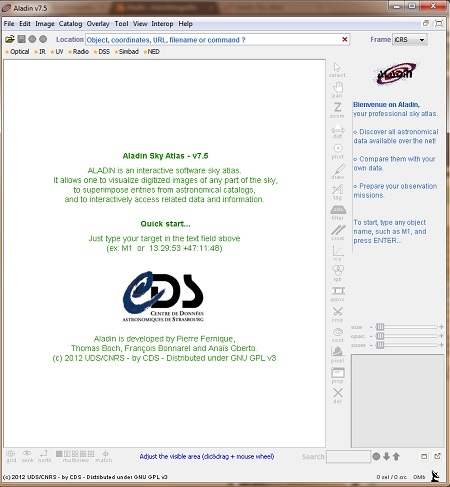Click the opacity slider handle
Image resolution: width=450 pixels, height=487 pixels.
tap(380, 336)
